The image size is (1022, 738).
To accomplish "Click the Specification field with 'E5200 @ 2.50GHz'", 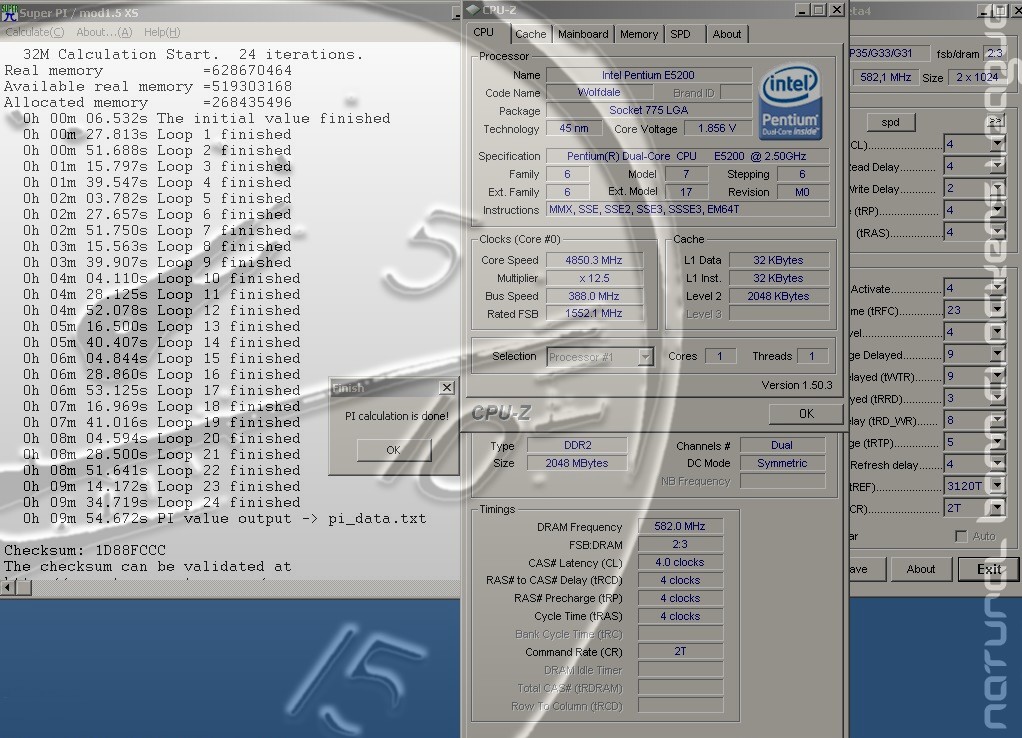I will pos(687,156).
